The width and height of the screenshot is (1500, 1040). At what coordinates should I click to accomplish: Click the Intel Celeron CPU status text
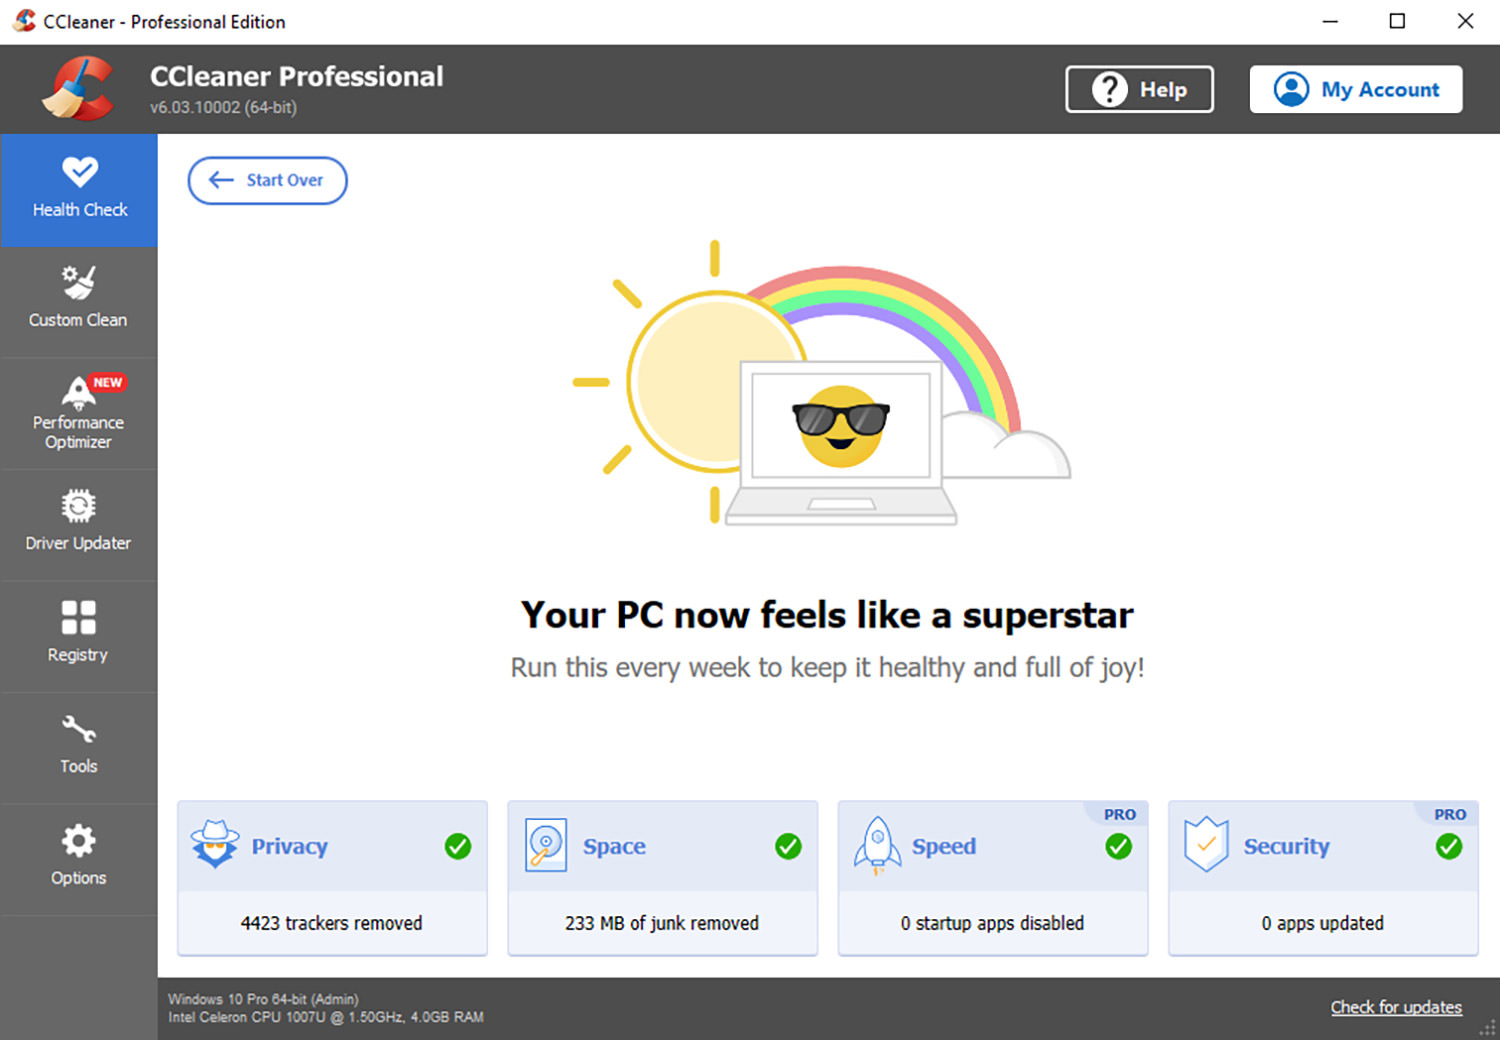(326, 1017)
